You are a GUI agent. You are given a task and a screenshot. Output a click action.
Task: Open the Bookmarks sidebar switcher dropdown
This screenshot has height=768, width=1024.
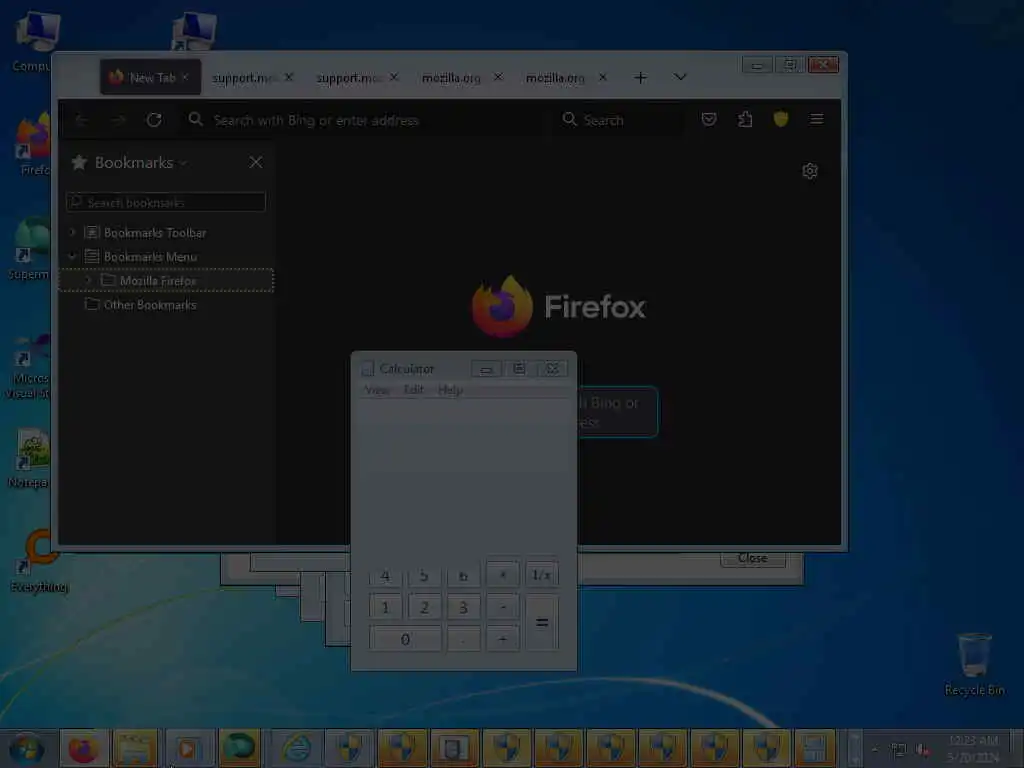click(184, 163)
